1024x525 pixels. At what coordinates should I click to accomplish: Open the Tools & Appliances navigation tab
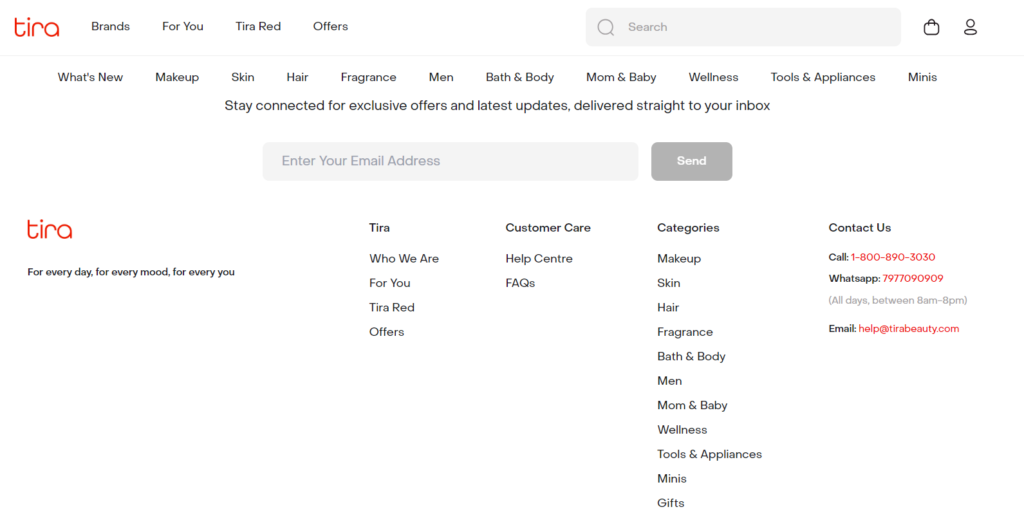point(822,77)
